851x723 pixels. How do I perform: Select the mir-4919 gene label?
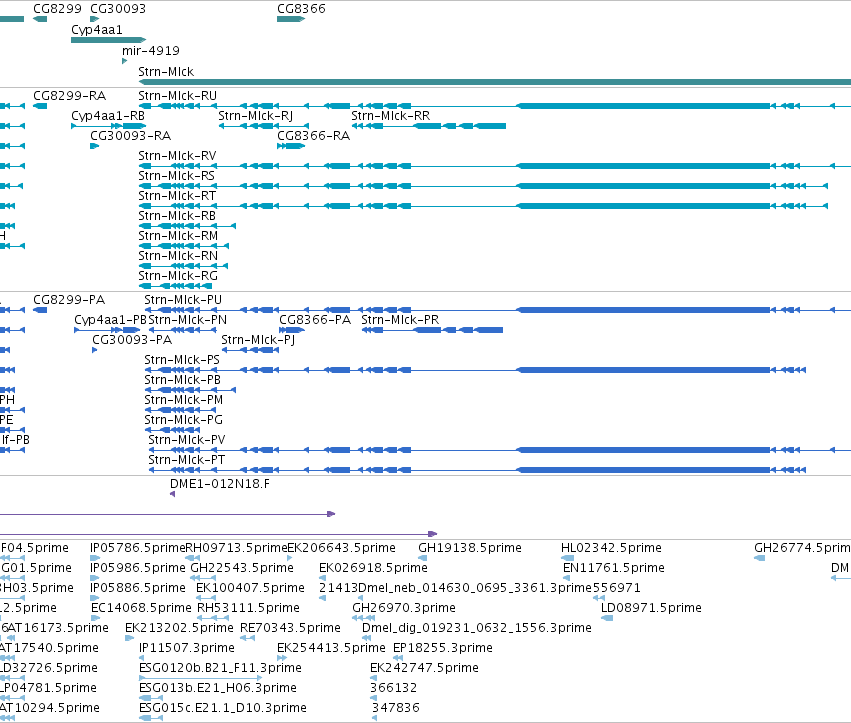coord(150,50)
